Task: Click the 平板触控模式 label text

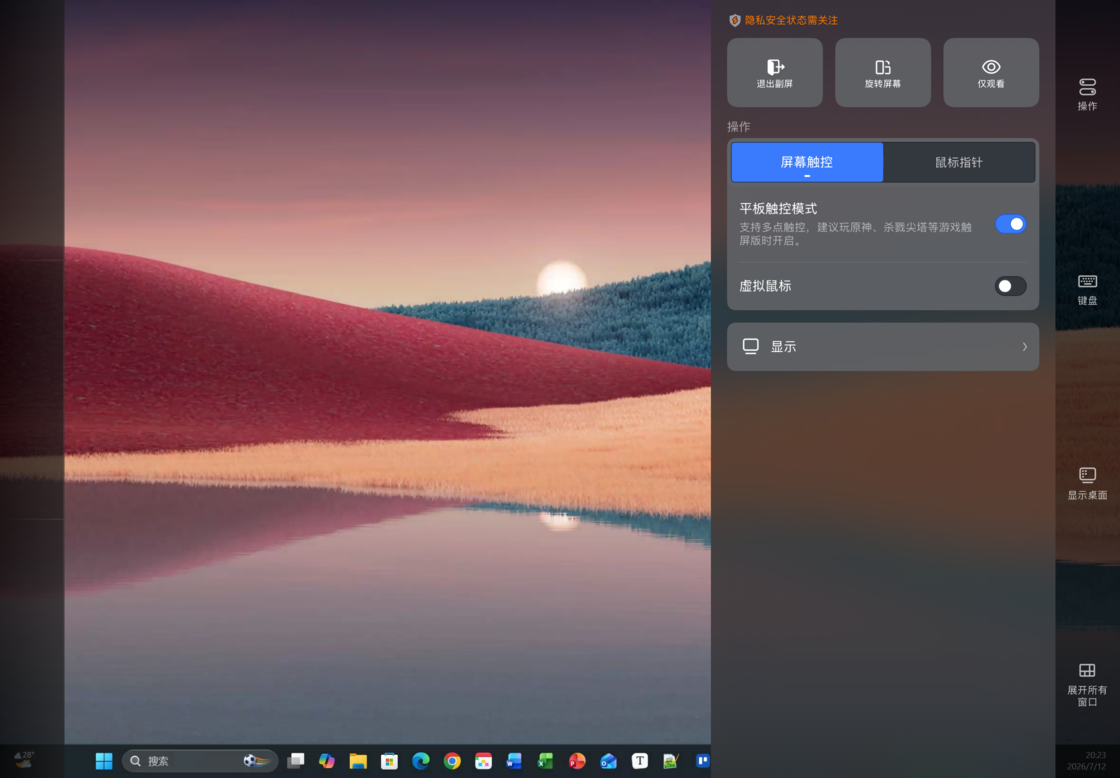Action: [778, 209]
